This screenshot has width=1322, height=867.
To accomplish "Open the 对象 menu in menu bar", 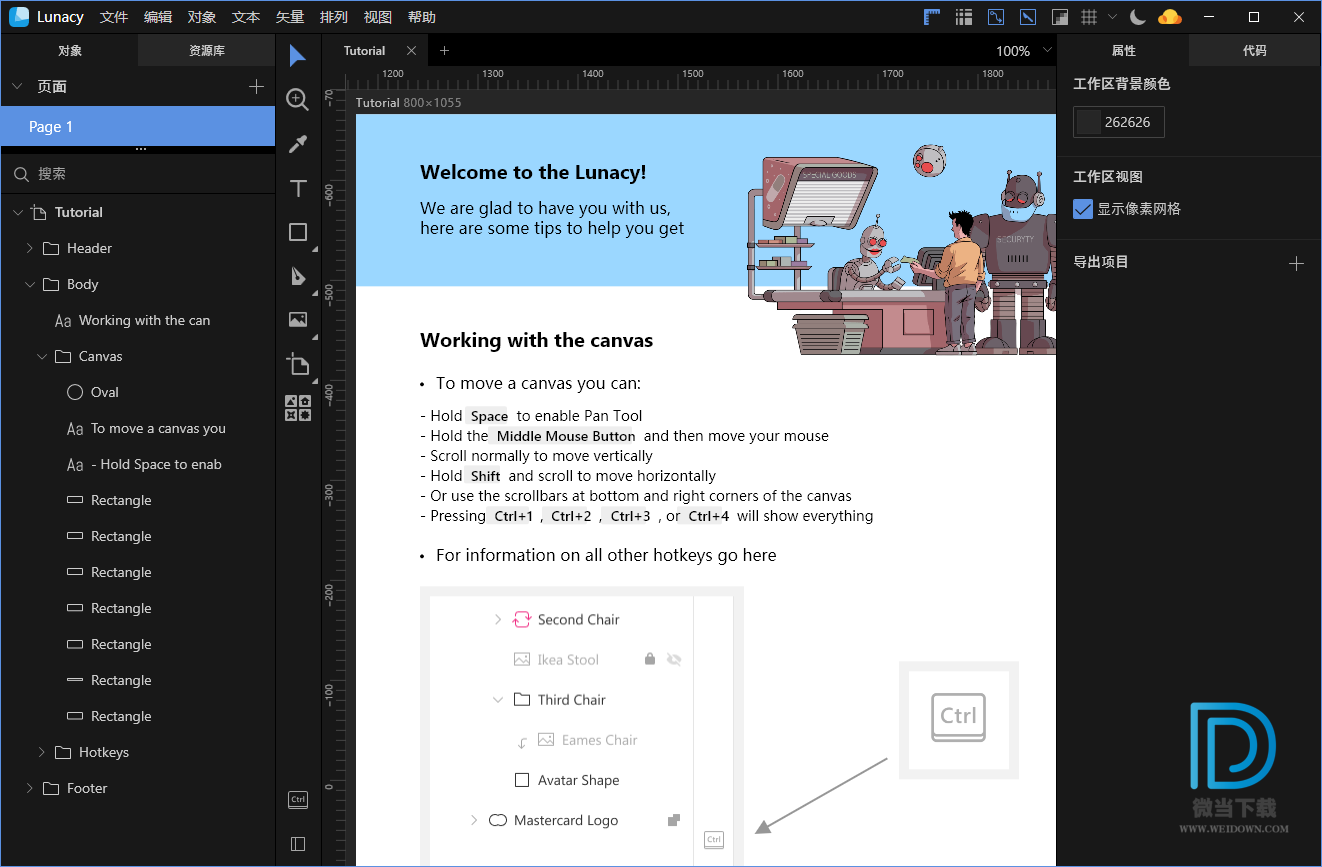I will [202, 17].
